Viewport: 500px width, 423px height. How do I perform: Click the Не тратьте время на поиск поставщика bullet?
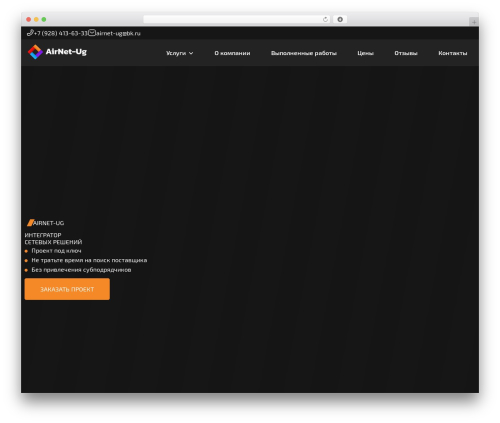point(89,260)
